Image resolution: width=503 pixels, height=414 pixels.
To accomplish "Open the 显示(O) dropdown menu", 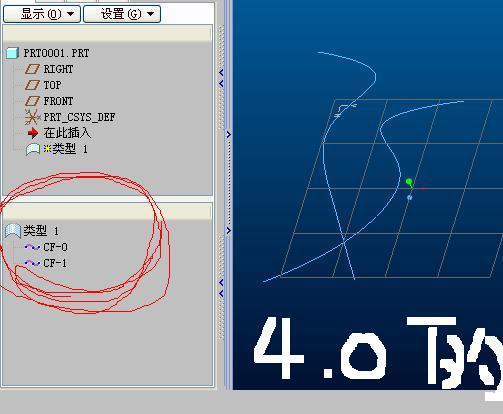I will 42,14.
